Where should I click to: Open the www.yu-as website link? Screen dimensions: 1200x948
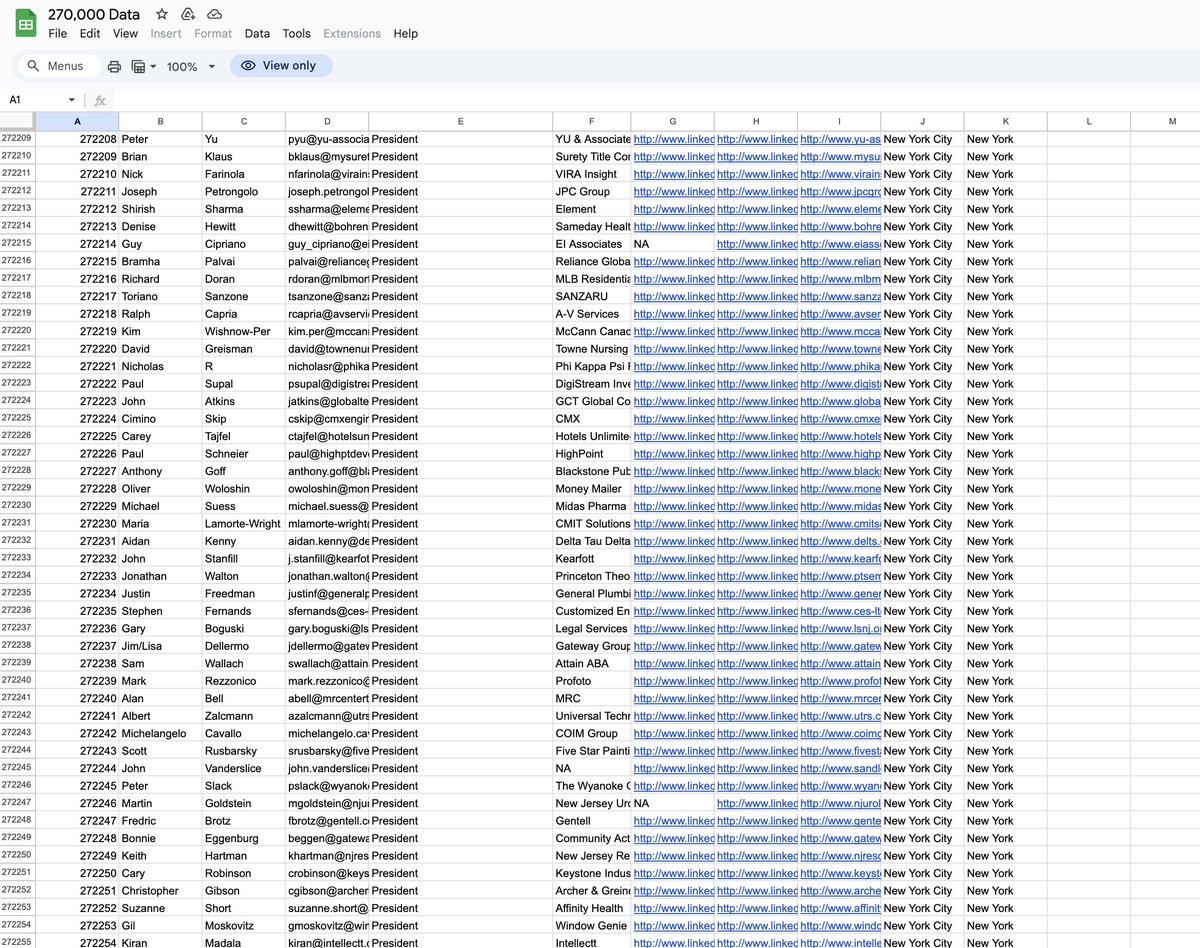[x=840, y=139]
